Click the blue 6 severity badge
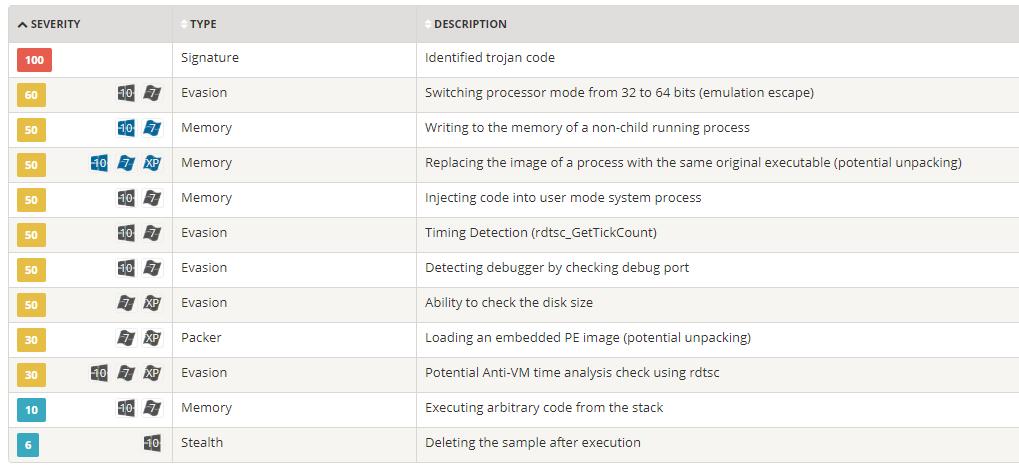Screen dimensions: 1019x468 pos(28,445)
